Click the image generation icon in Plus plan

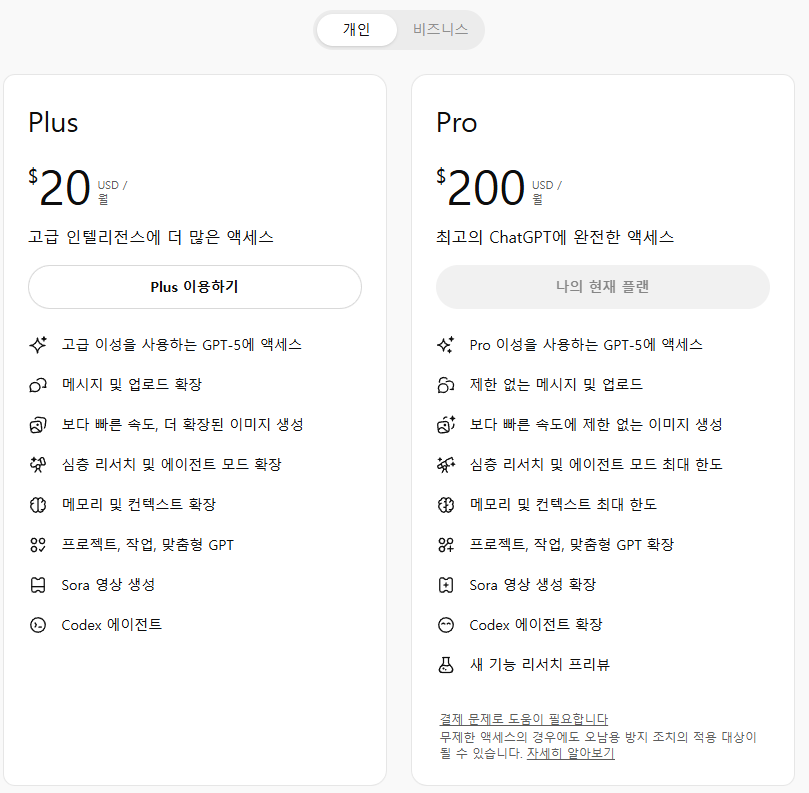click(38, 425)
